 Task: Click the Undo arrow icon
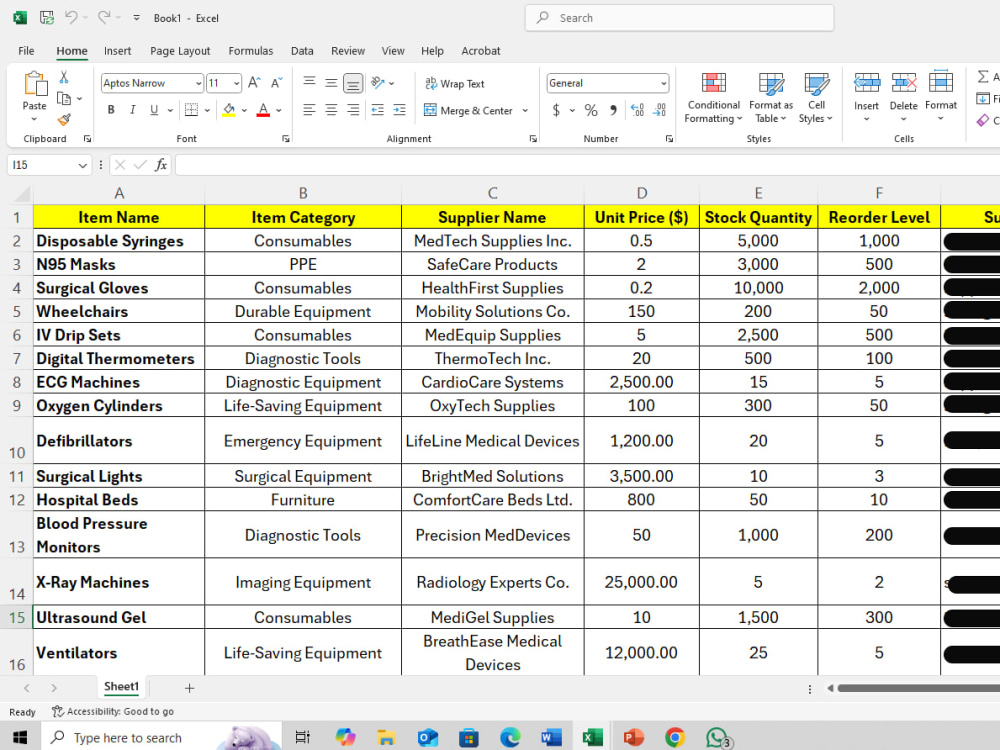[71, 18]
